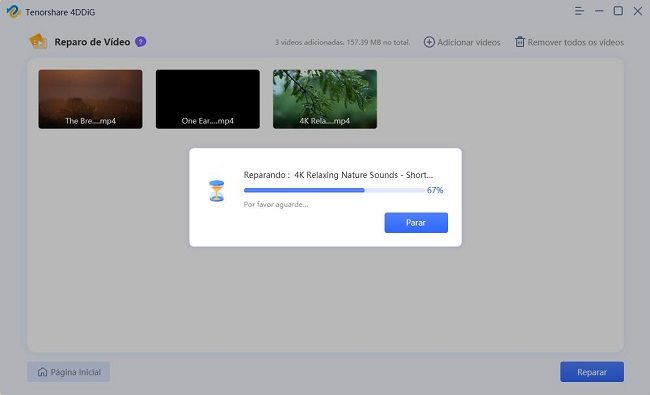This screenshot has width=650, height=395.
Task: Click Adicionar vídeos link
Action: [x=469, y=42]
